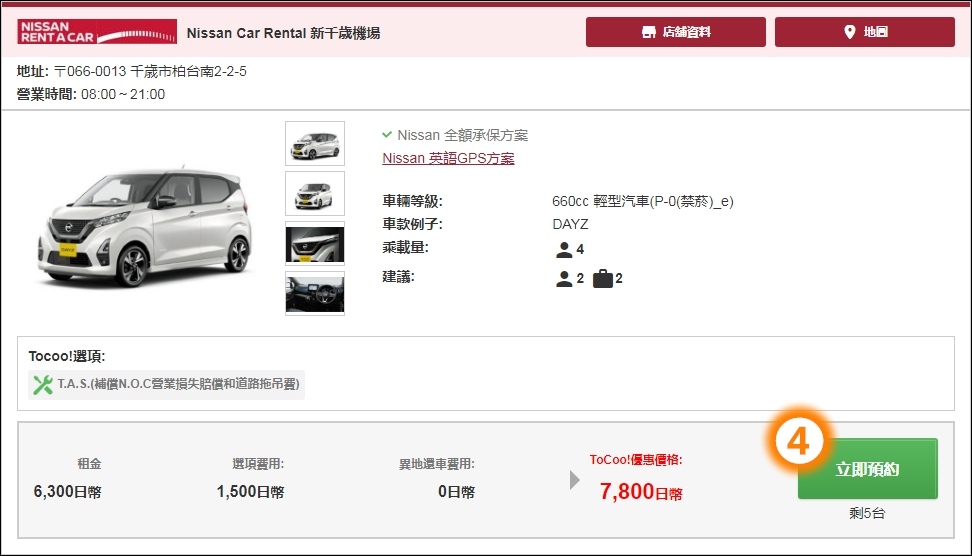972x556 pixels.
Task: Select the T.A.S. option tag
Action: (166, 384)
